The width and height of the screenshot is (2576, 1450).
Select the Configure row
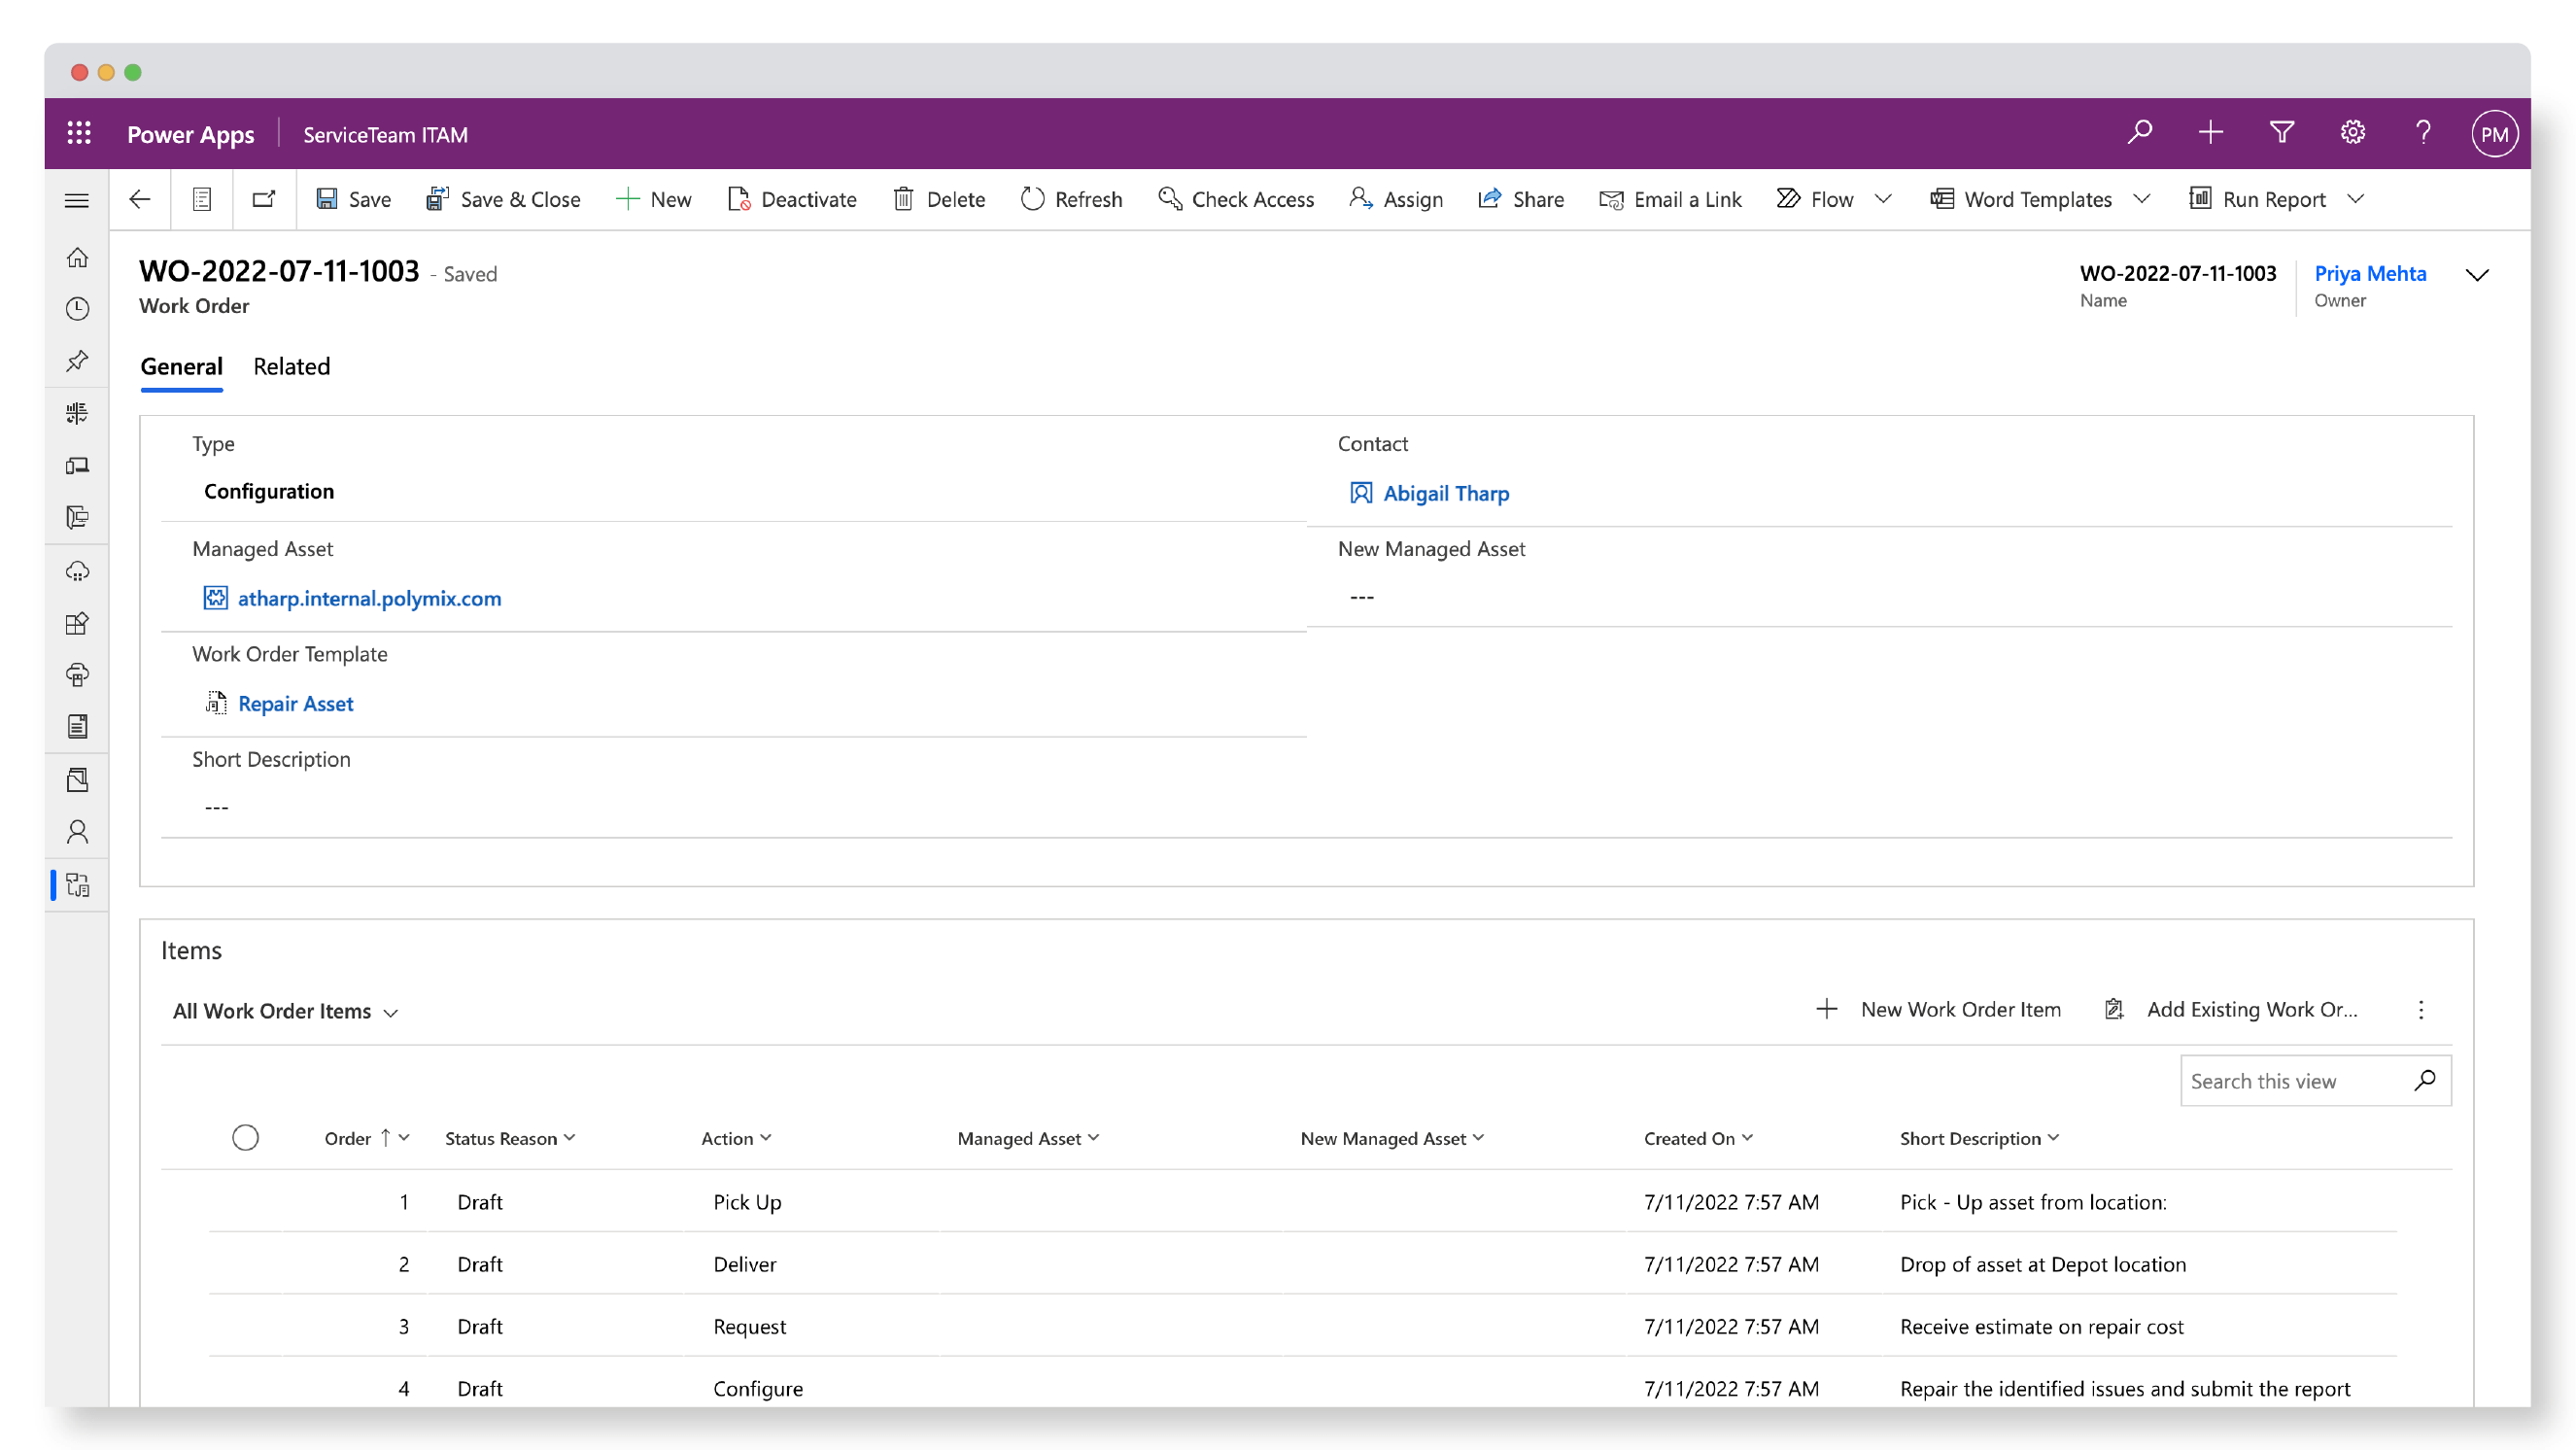point(1302,1388)
